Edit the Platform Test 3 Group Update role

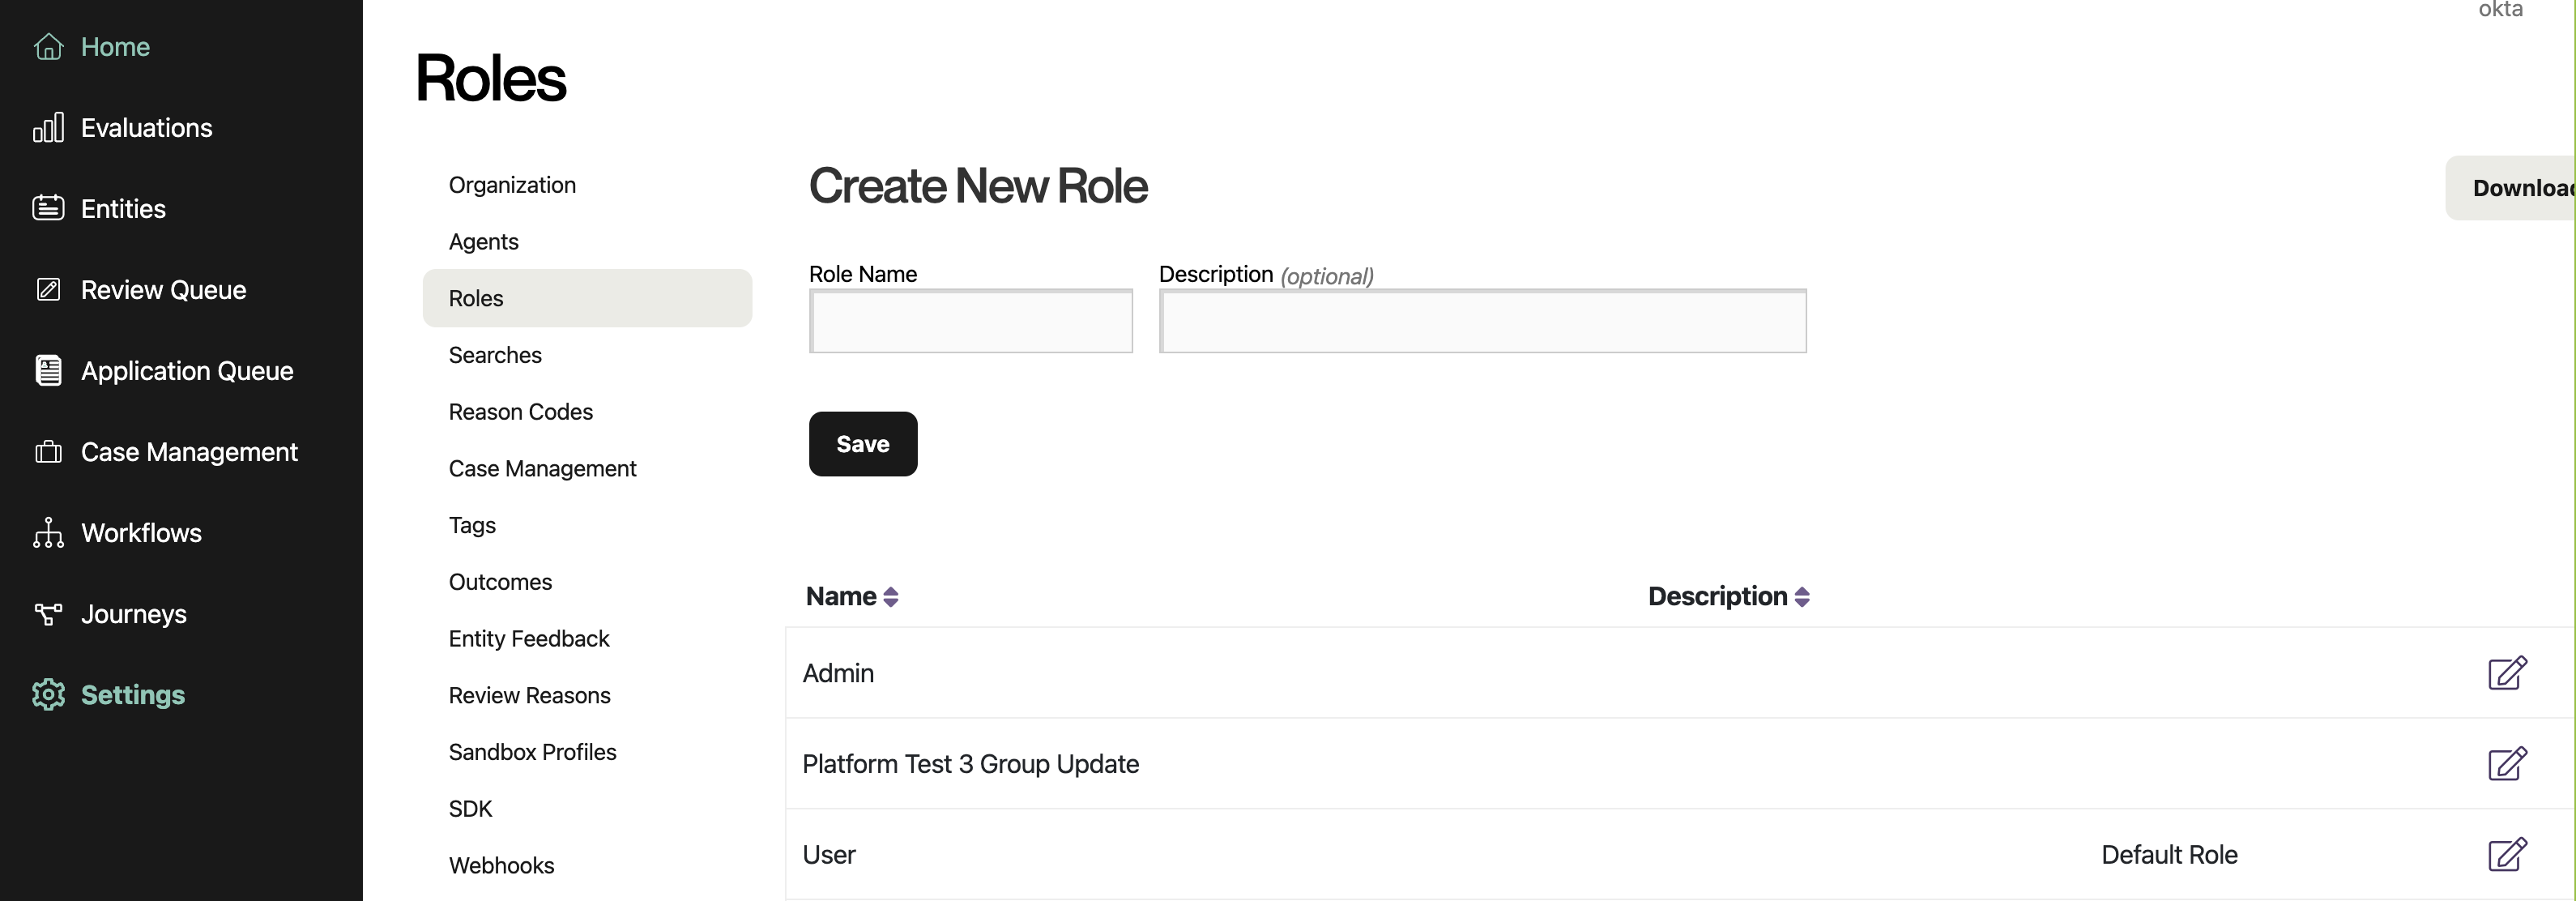point(2506,764)
